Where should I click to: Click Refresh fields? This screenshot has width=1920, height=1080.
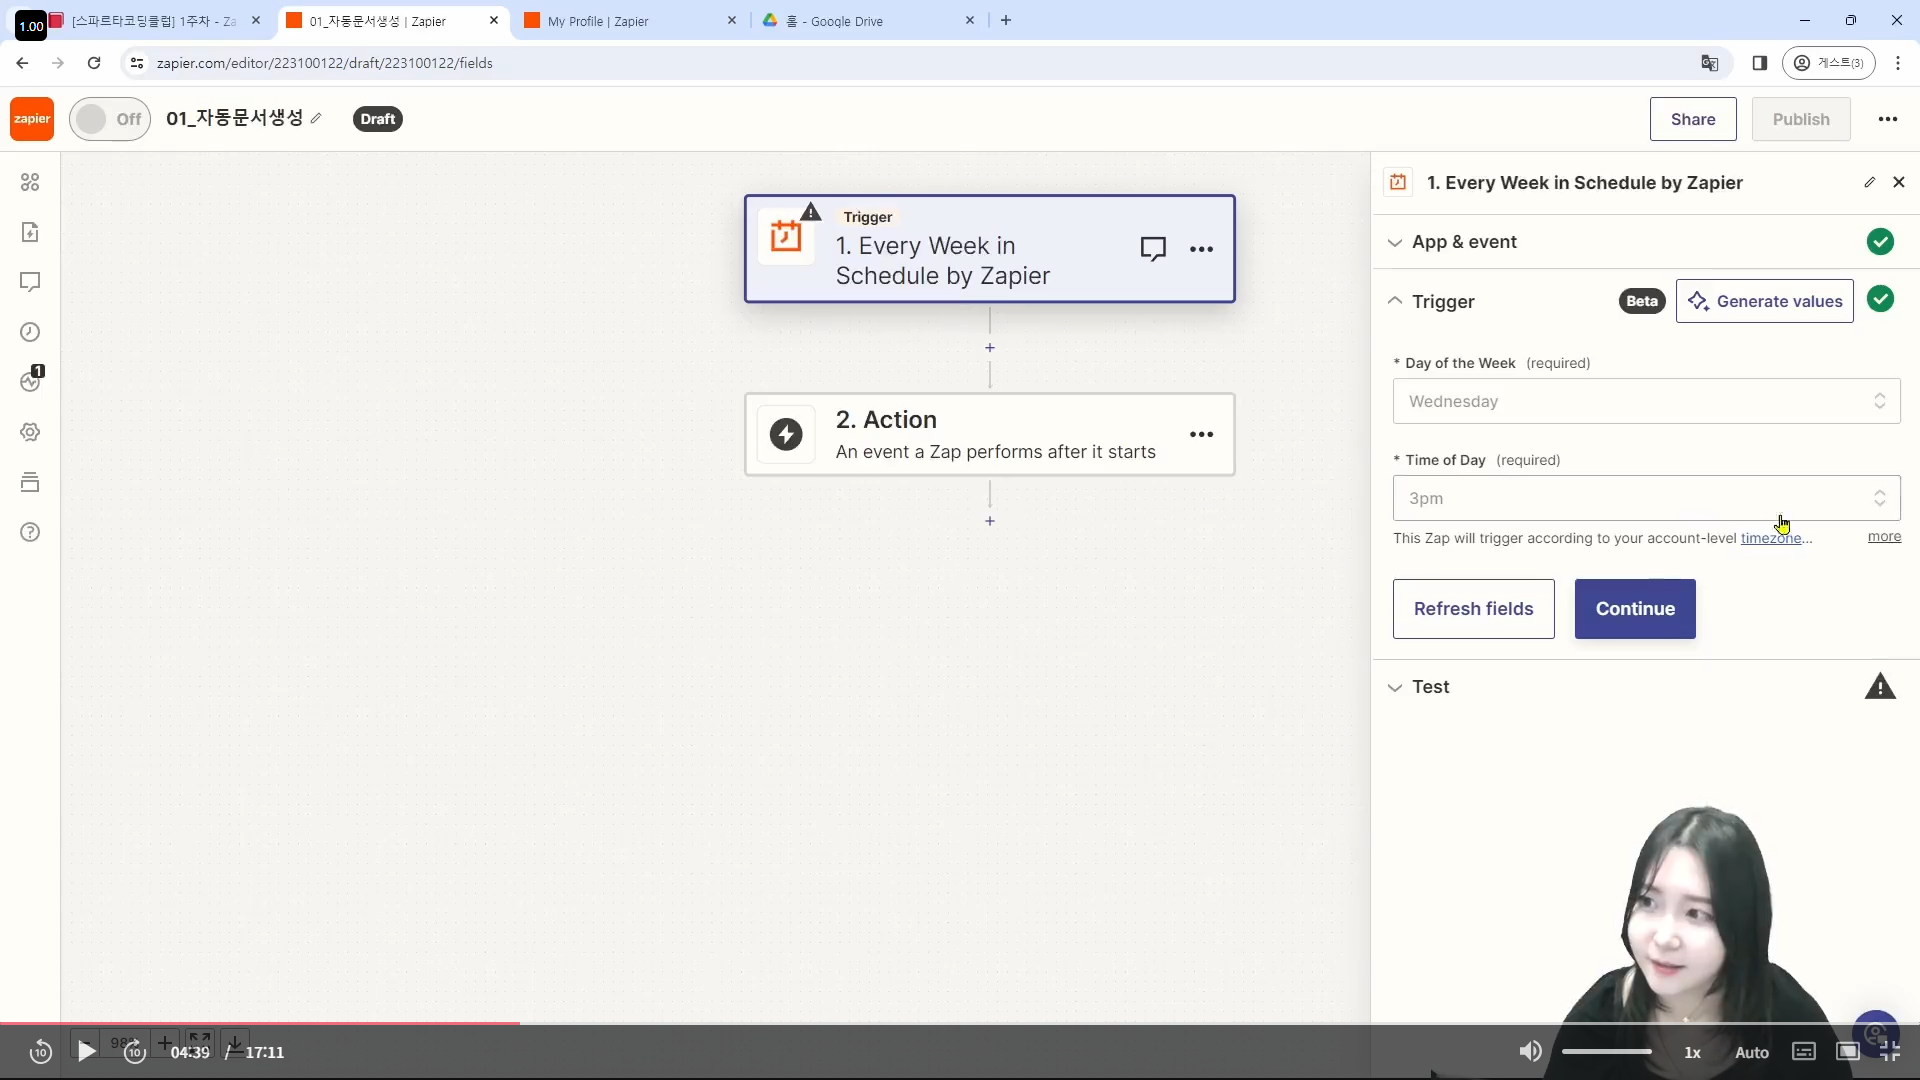coord(1474,609)
